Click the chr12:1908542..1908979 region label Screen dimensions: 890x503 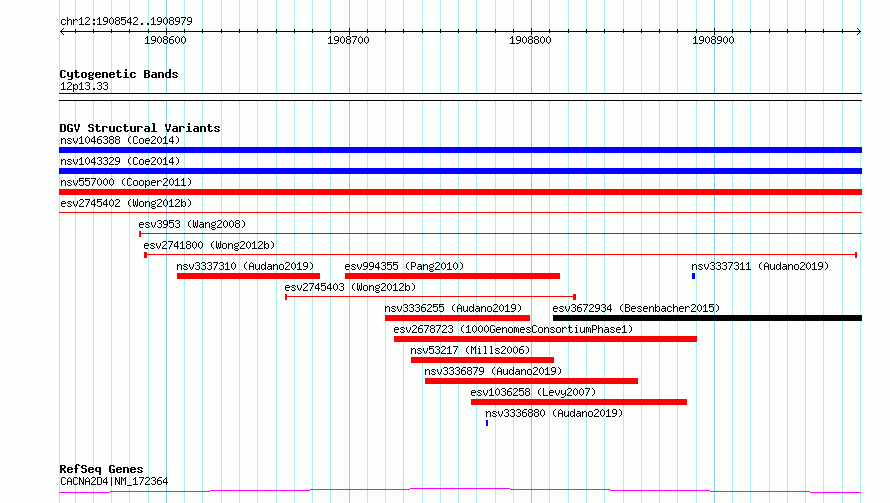tap(126, 21)
